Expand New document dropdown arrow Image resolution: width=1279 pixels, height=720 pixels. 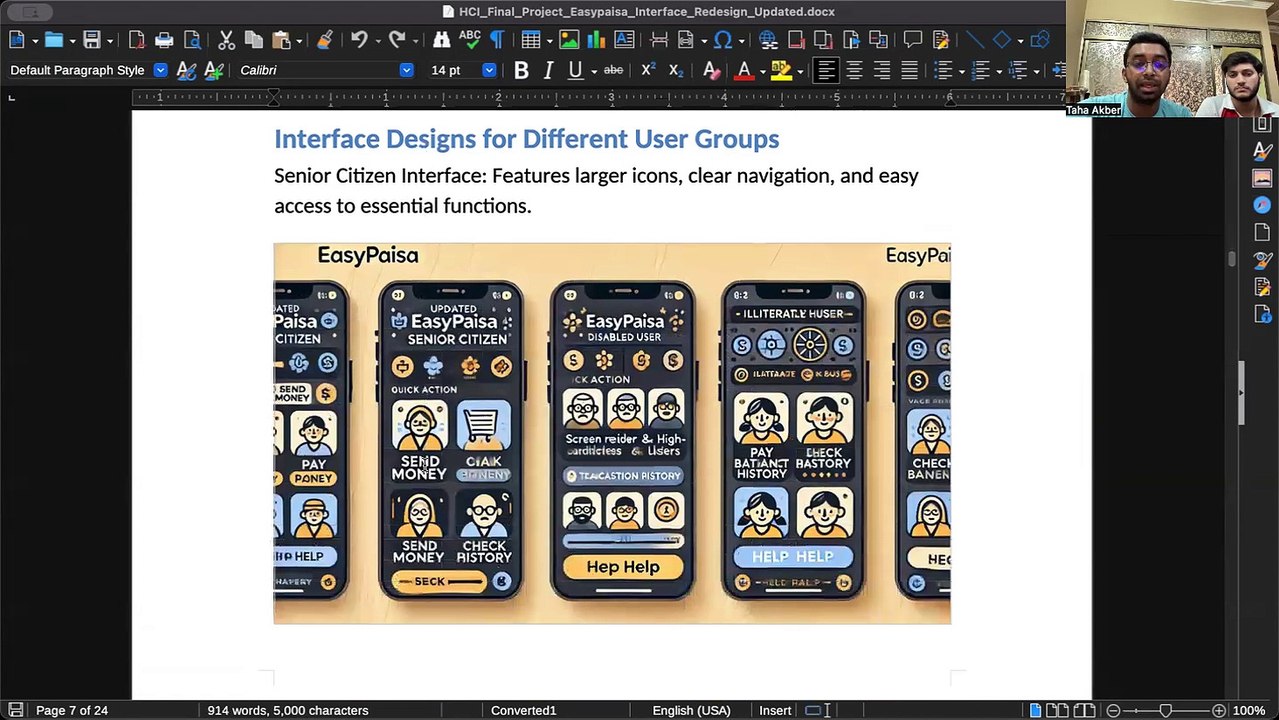coord(34,41)
